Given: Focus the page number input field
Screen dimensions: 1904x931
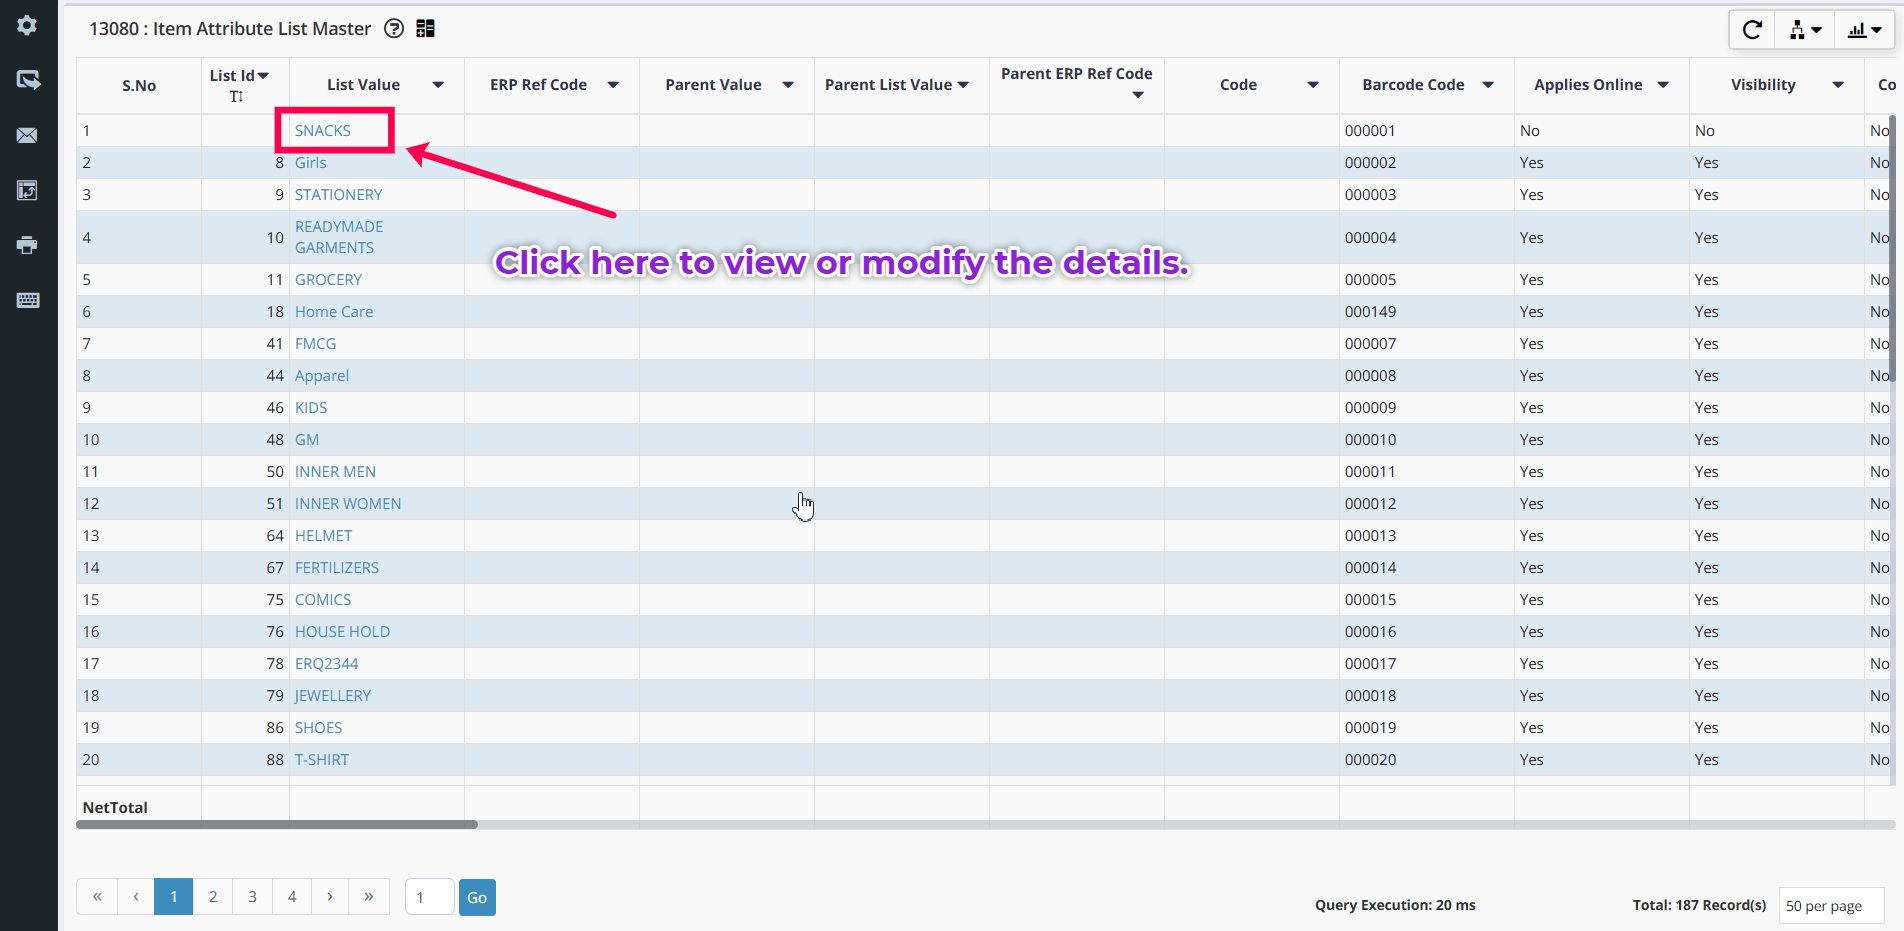Looking at the screenshot, I should (x=430, y=897).
